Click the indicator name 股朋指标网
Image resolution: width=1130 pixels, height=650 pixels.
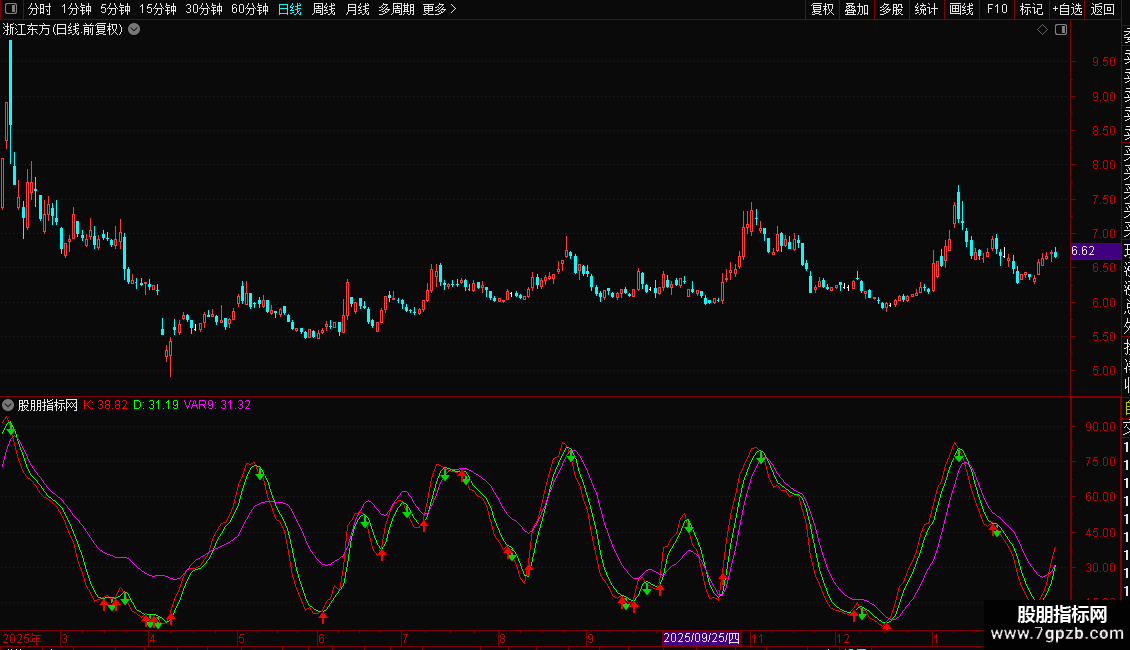(48, 405)
